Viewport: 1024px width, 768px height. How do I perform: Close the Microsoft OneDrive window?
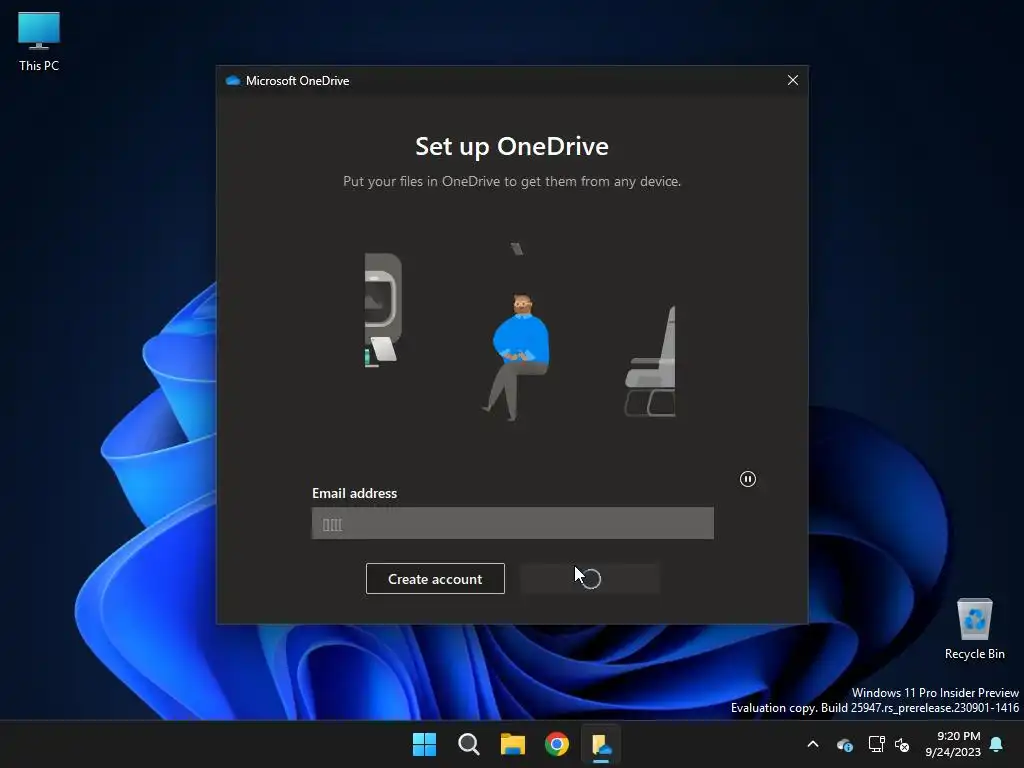pyautogui.click(x=793, y=80)
